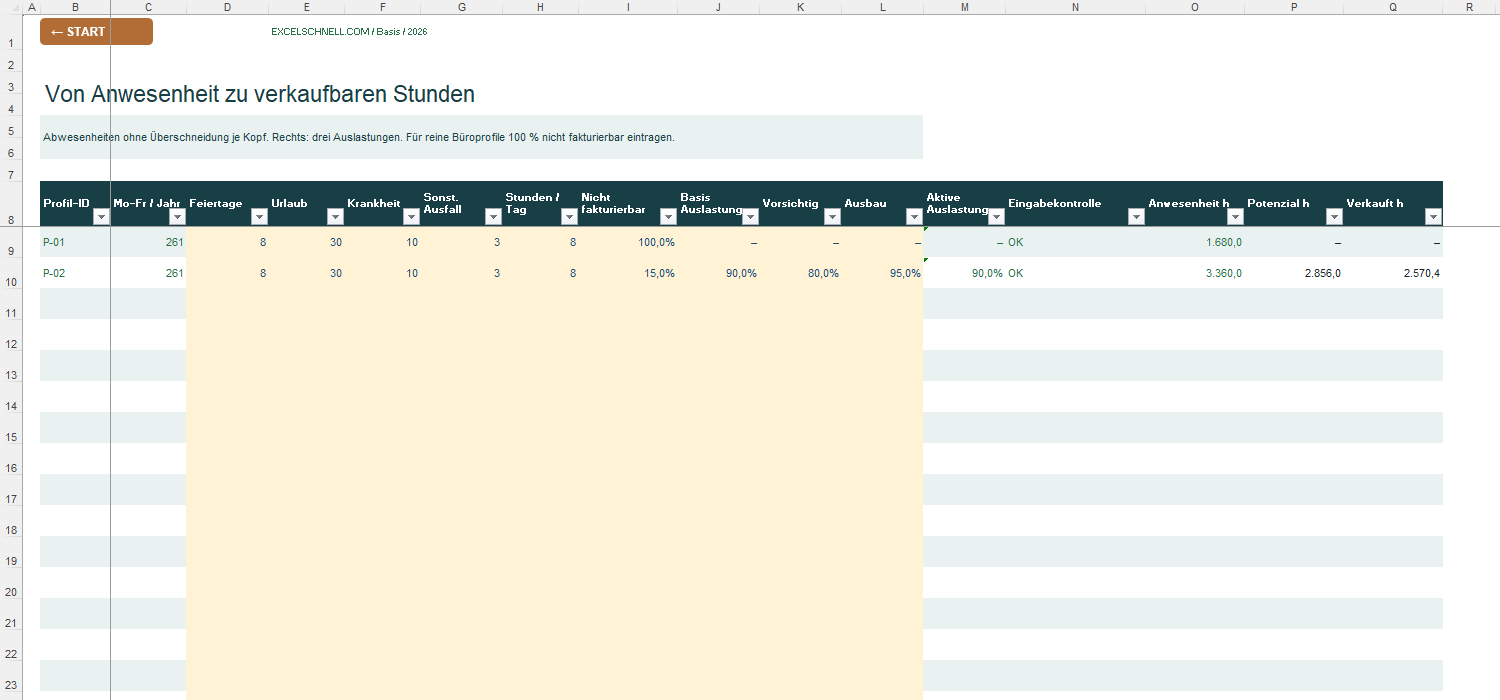Select column I header
Viewport: 1500px width, 700px height.
(x=628, y=7)
